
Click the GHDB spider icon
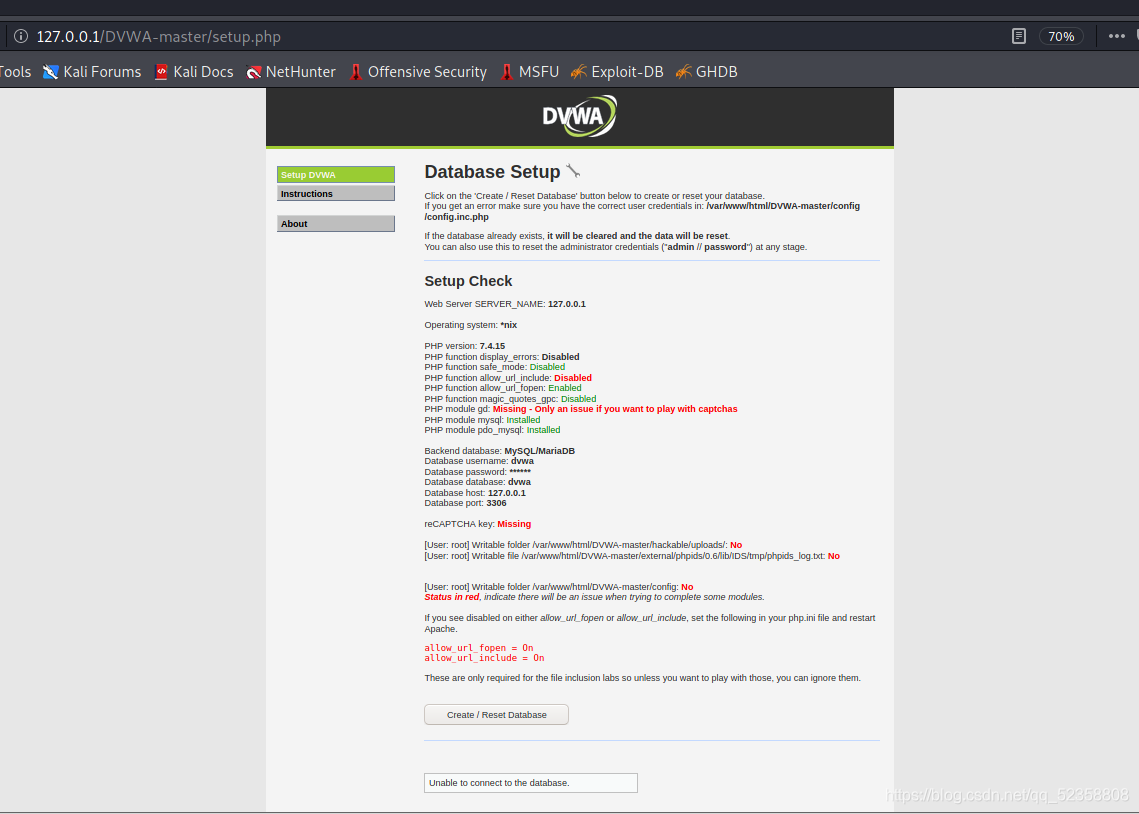pos(683,72)
